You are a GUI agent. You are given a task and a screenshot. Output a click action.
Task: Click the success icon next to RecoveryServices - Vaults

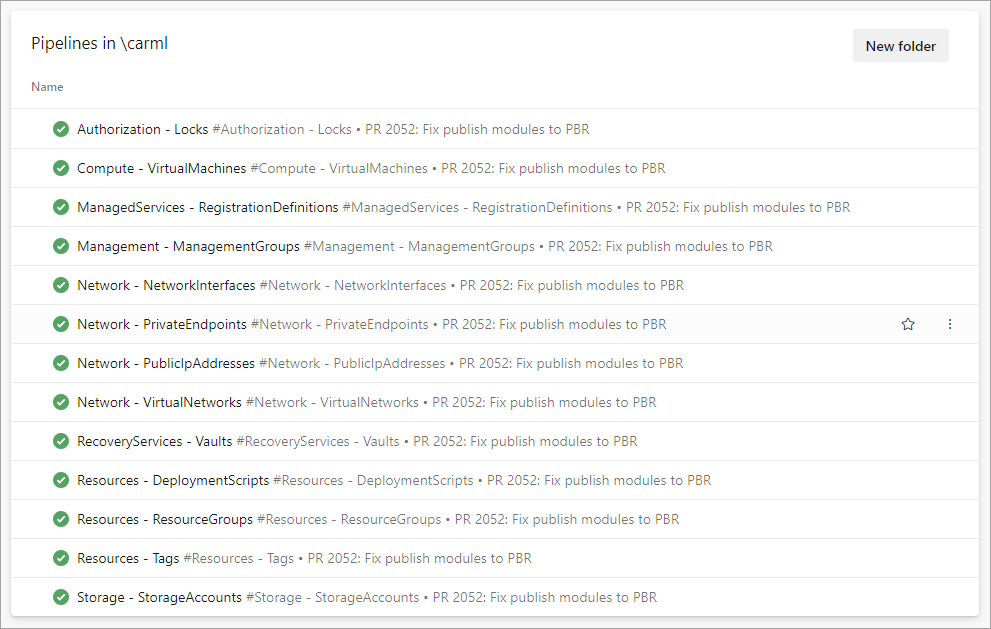point(61,441)
